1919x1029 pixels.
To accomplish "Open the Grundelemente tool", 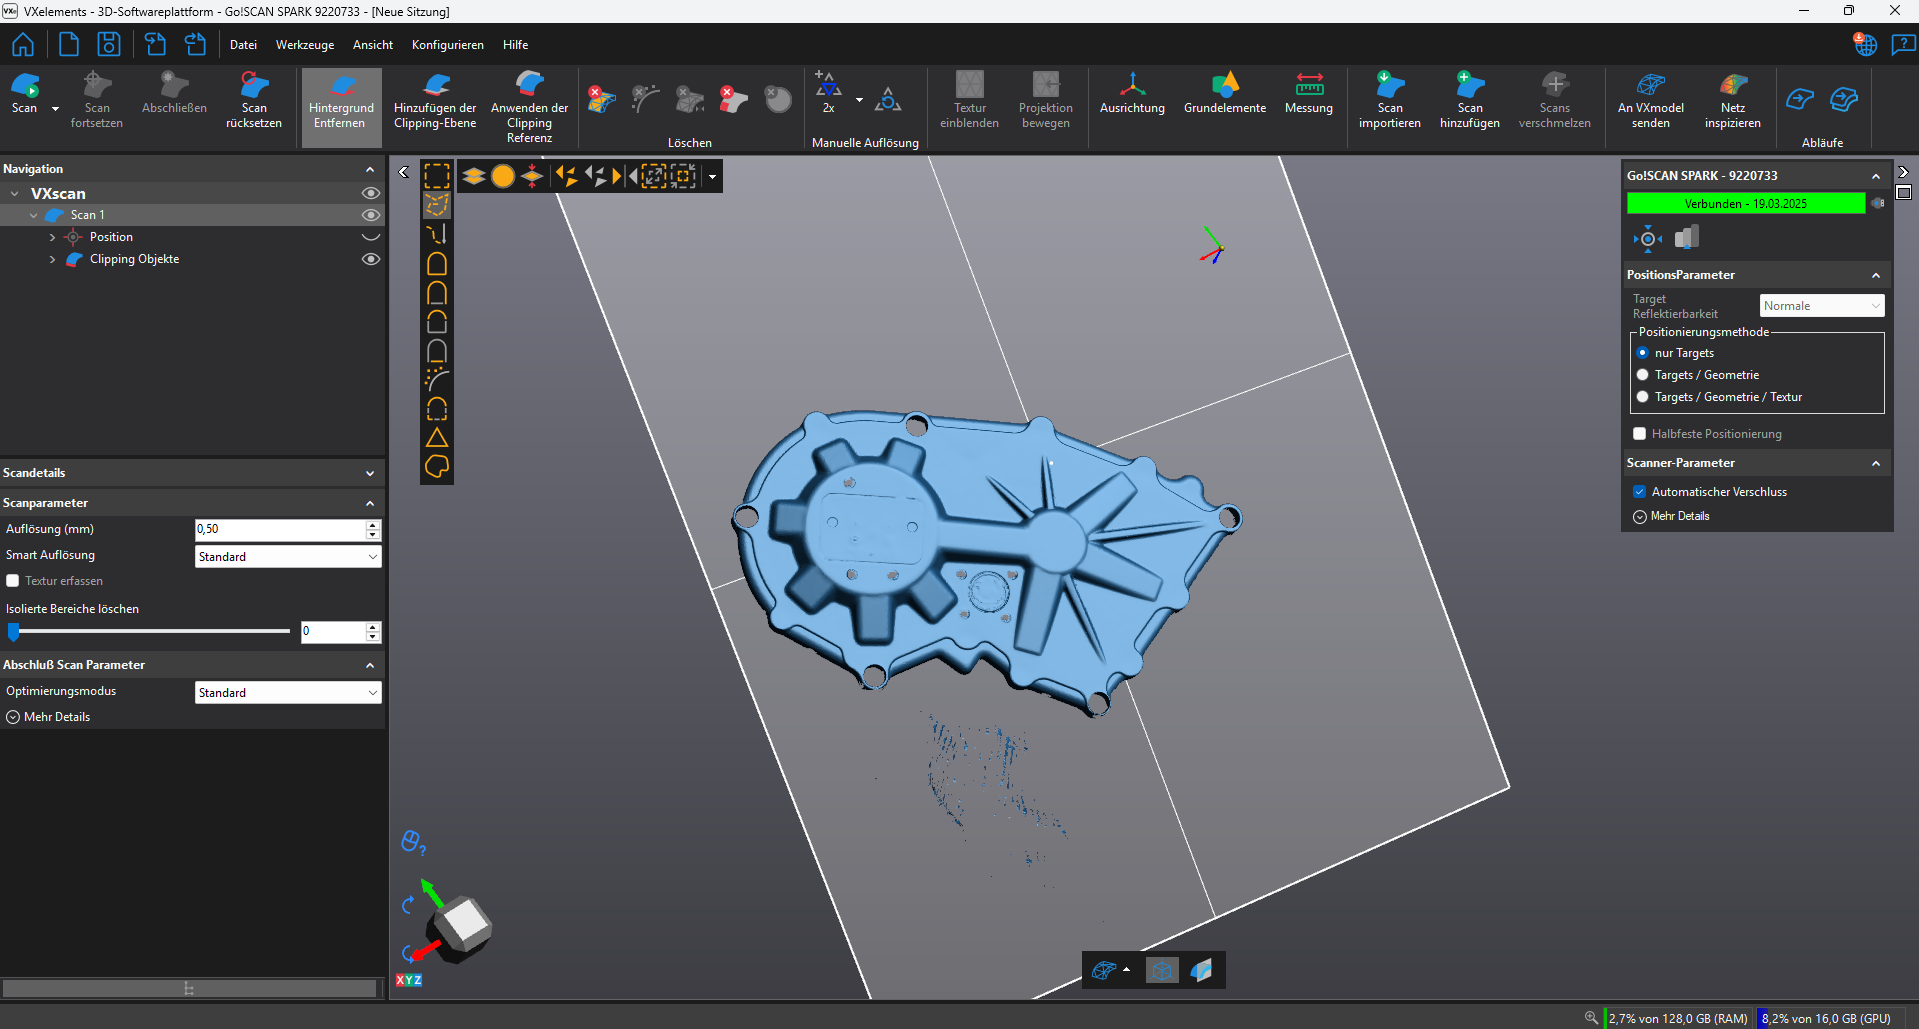I will (1224, 87).
